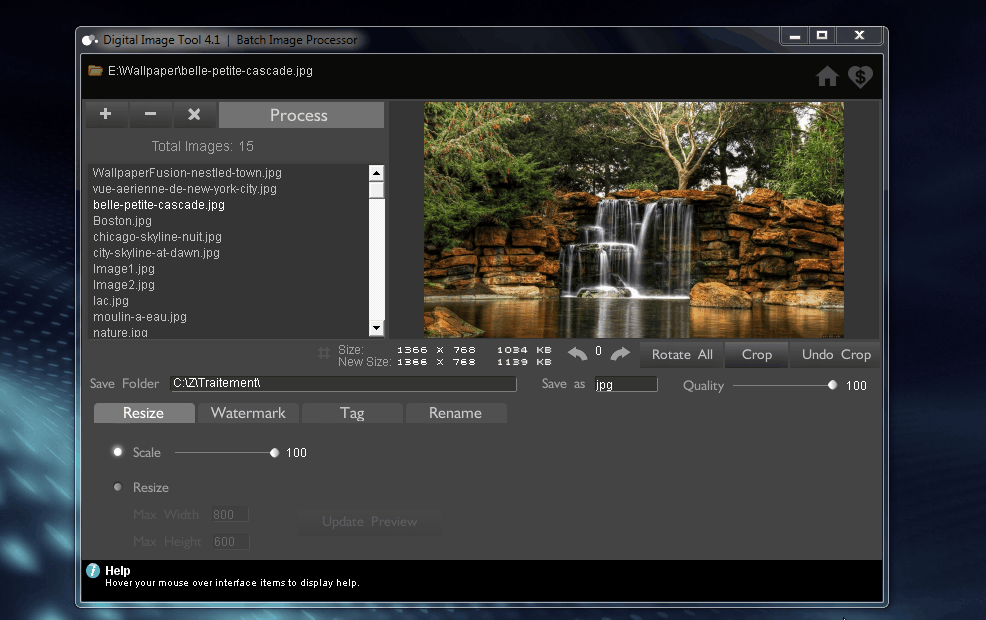This screenshot has width=986, height=620.
Task: Rotate image right with the redo arrow
Action: tap(620, 353)
